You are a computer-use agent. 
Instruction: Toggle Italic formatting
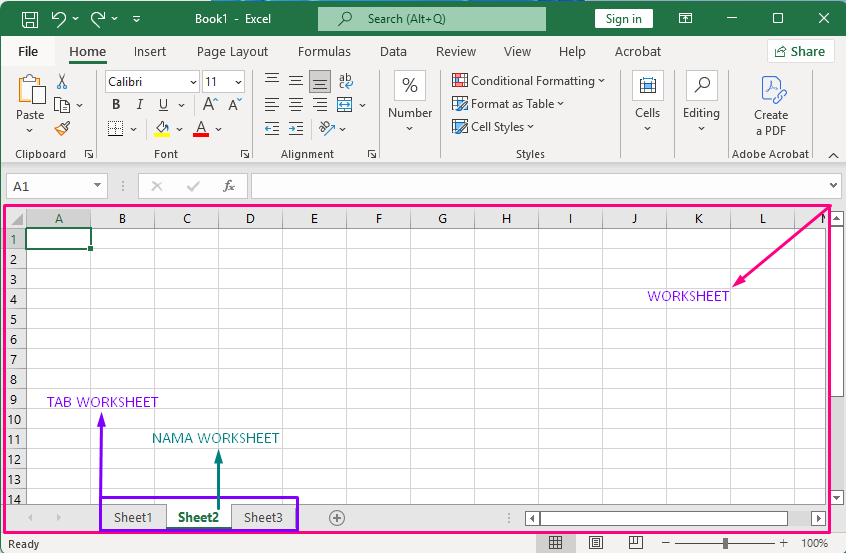point(139,105)
